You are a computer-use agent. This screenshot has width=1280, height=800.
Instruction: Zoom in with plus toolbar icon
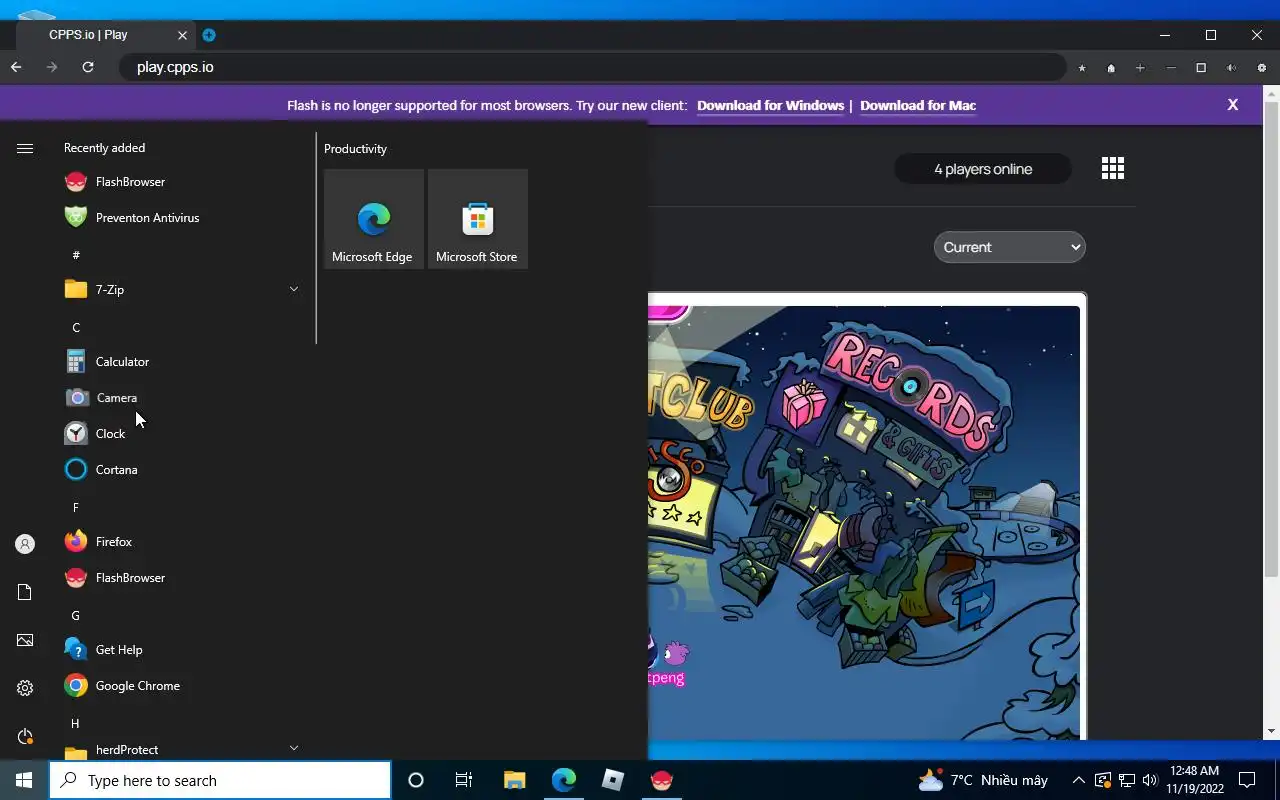[x=1140, y=68]
